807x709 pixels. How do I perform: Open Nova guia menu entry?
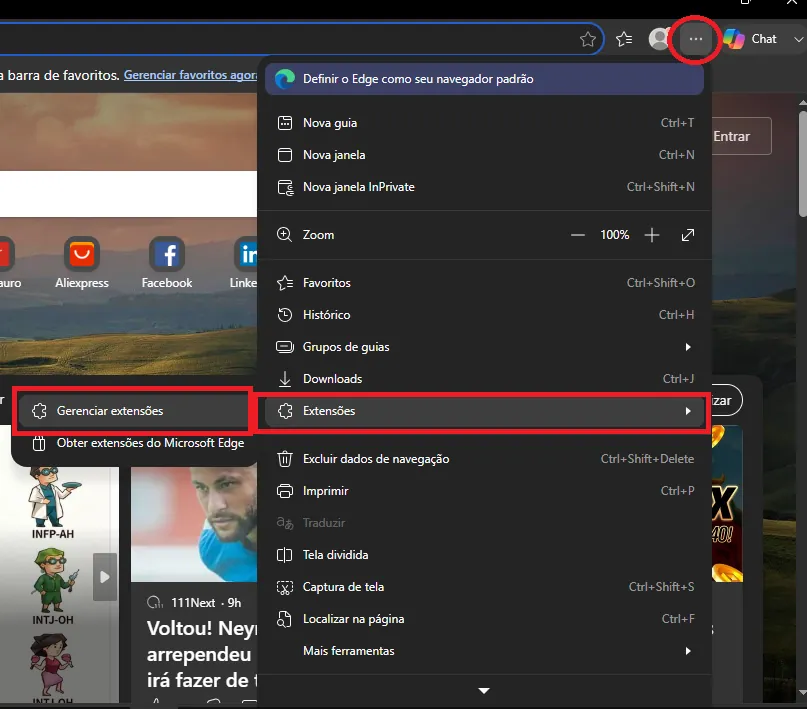[484, 123]
